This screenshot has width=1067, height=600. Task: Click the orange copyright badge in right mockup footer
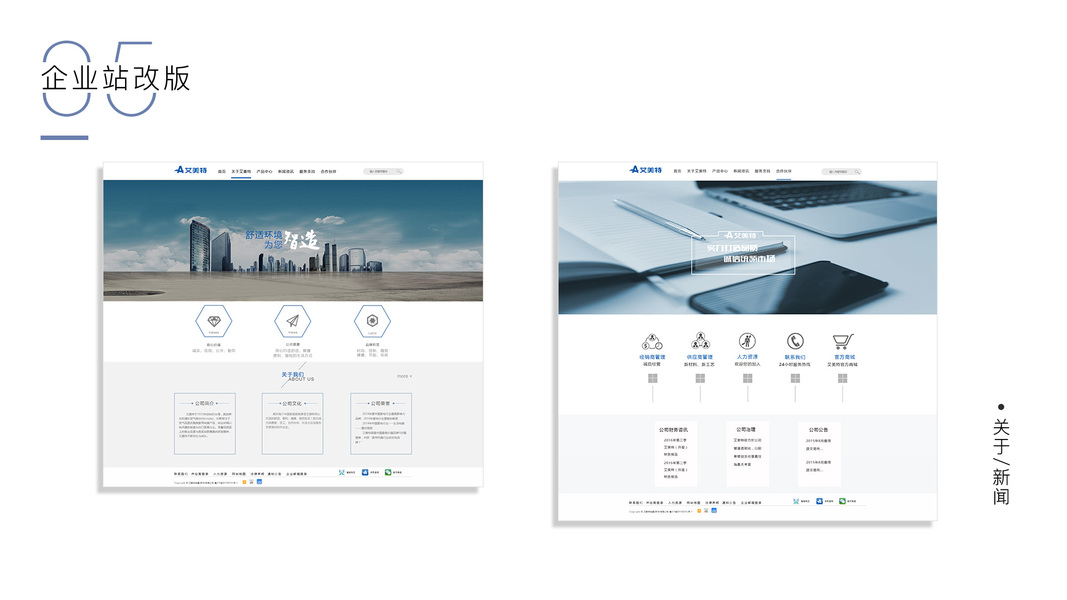[x=699, y=510]
